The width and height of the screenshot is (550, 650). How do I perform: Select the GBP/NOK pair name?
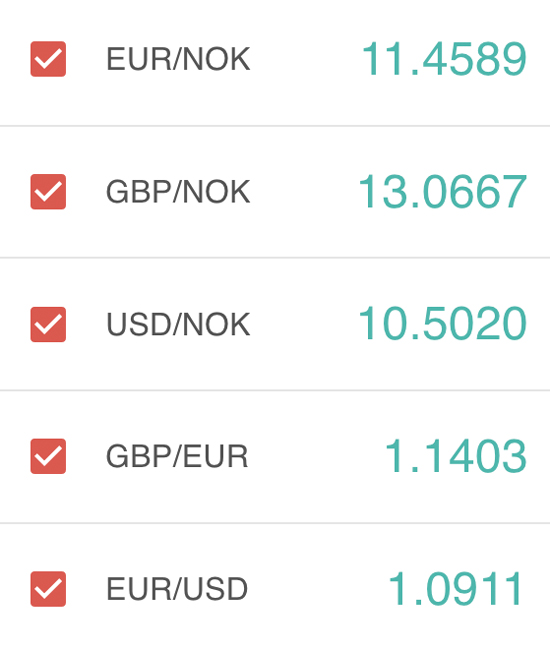178,192
